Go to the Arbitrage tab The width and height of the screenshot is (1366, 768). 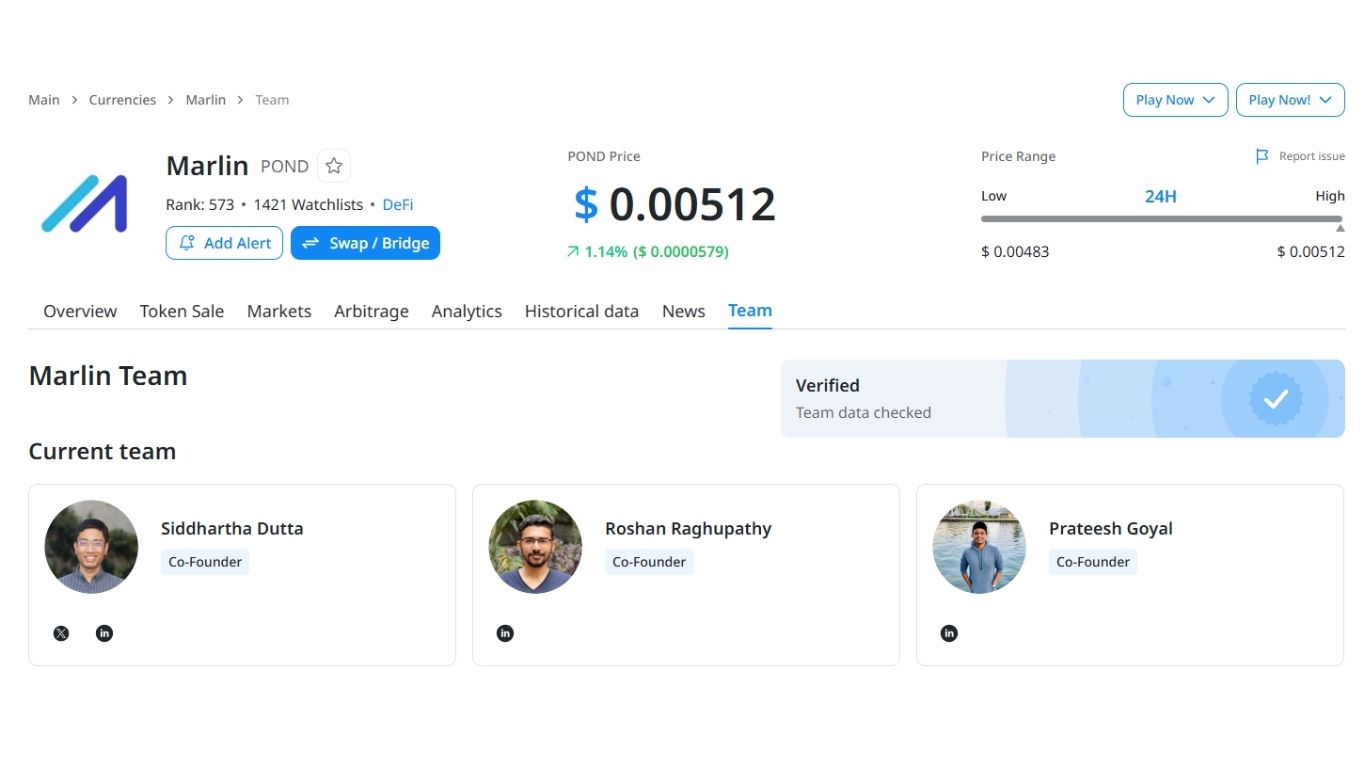pyautogui.click(x=371, y=311)
